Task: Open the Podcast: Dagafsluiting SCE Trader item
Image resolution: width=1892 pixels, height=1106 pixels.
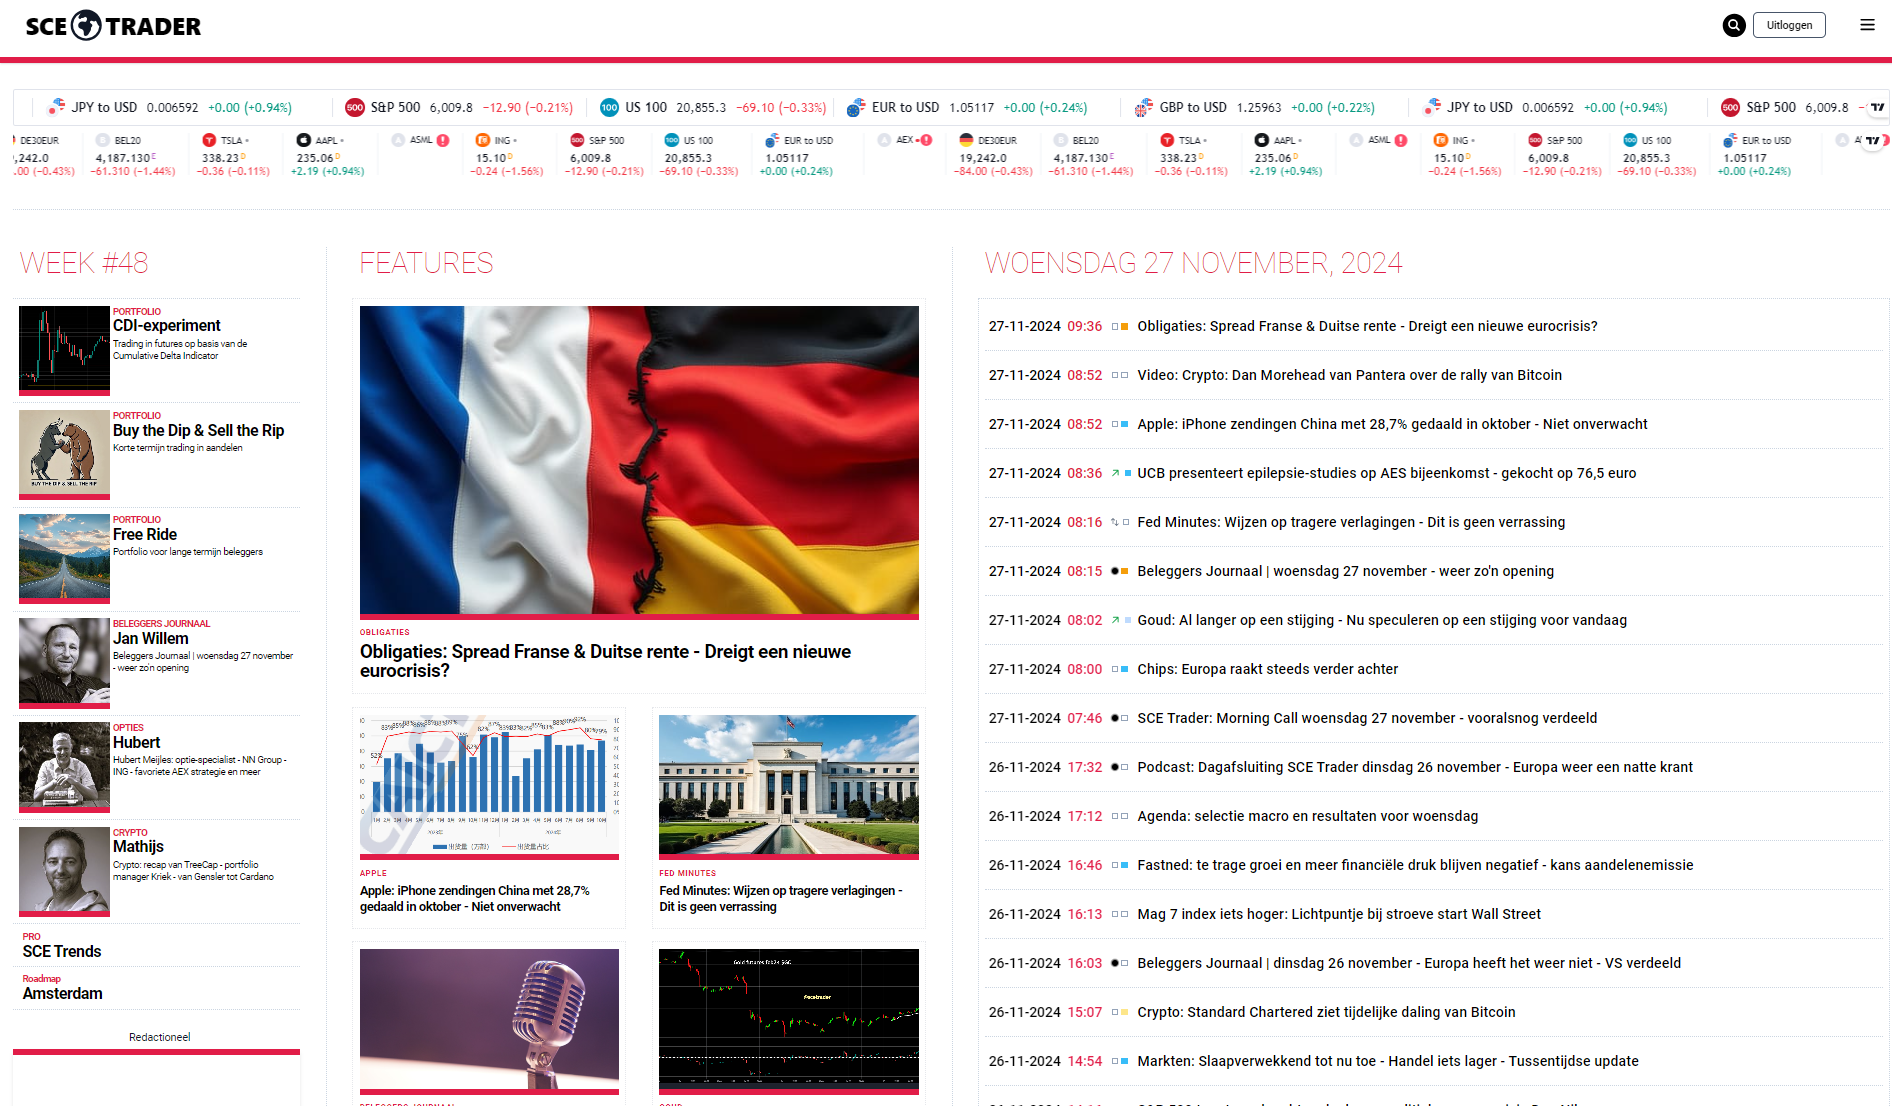Action: (1415, 768)
